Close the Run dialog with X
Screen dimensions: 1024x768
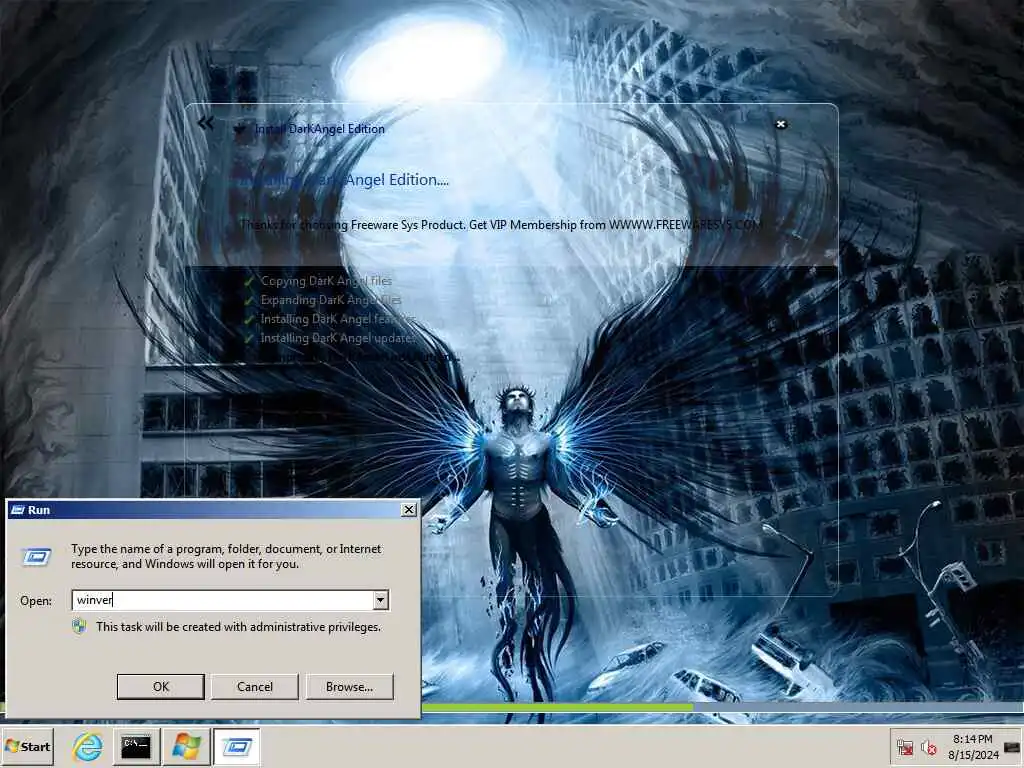point(409,509)
